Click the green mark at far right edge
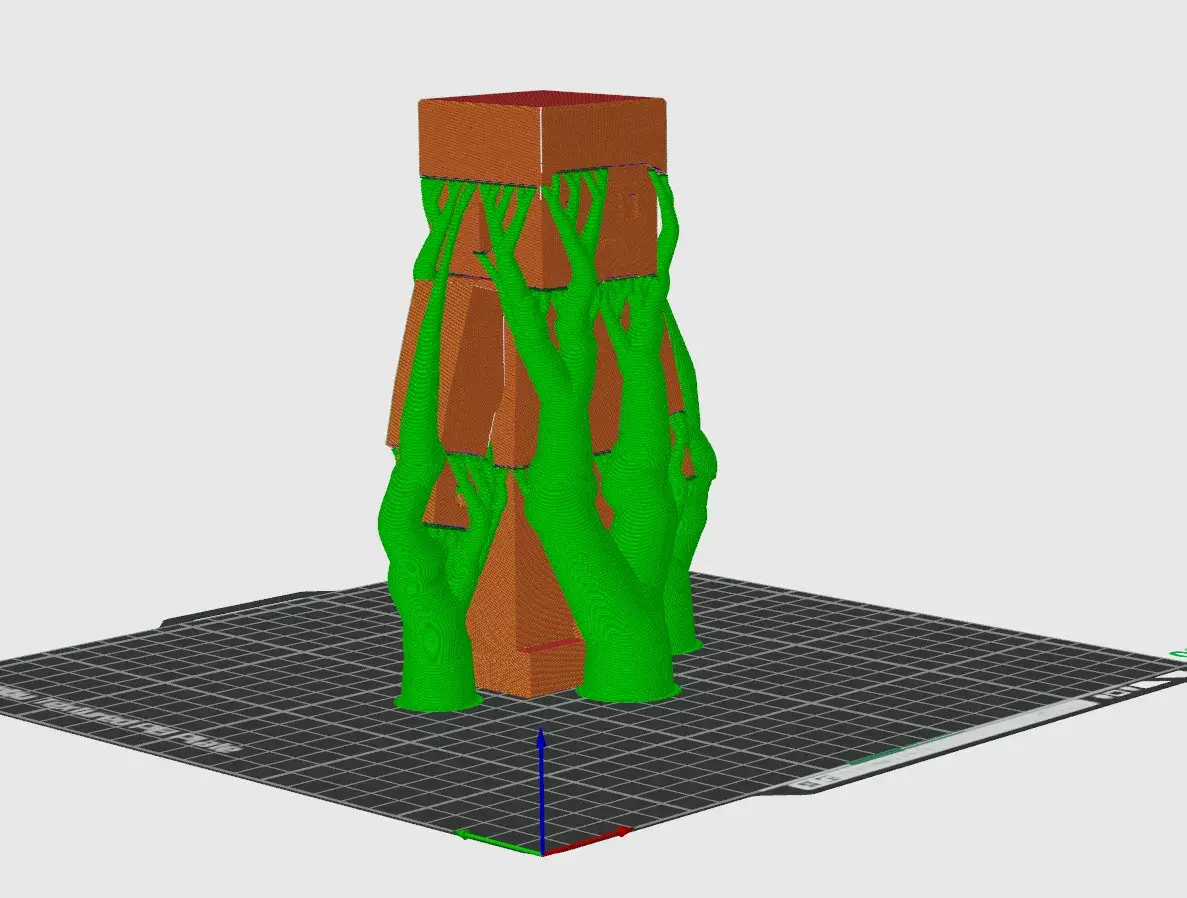This screenshot has width=1187, height=898. (1178, 655)
